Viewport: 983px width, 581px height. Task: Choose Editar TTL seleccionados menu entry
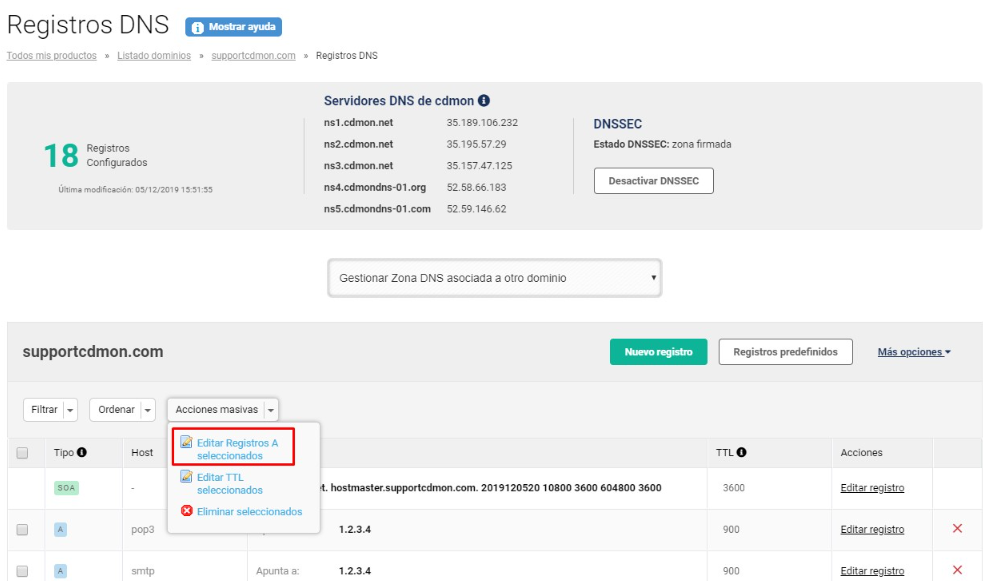(229, 484)
